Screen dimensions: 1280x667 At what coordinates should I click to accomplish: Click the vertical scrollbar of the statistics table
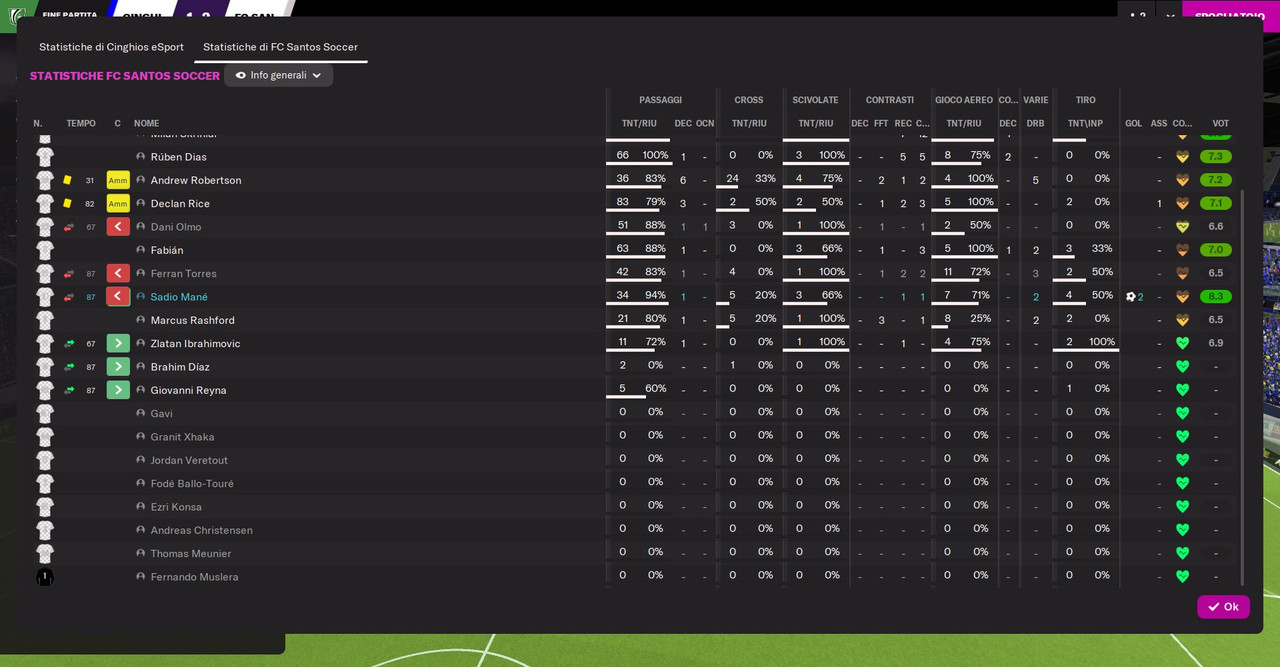[1243, 386]
